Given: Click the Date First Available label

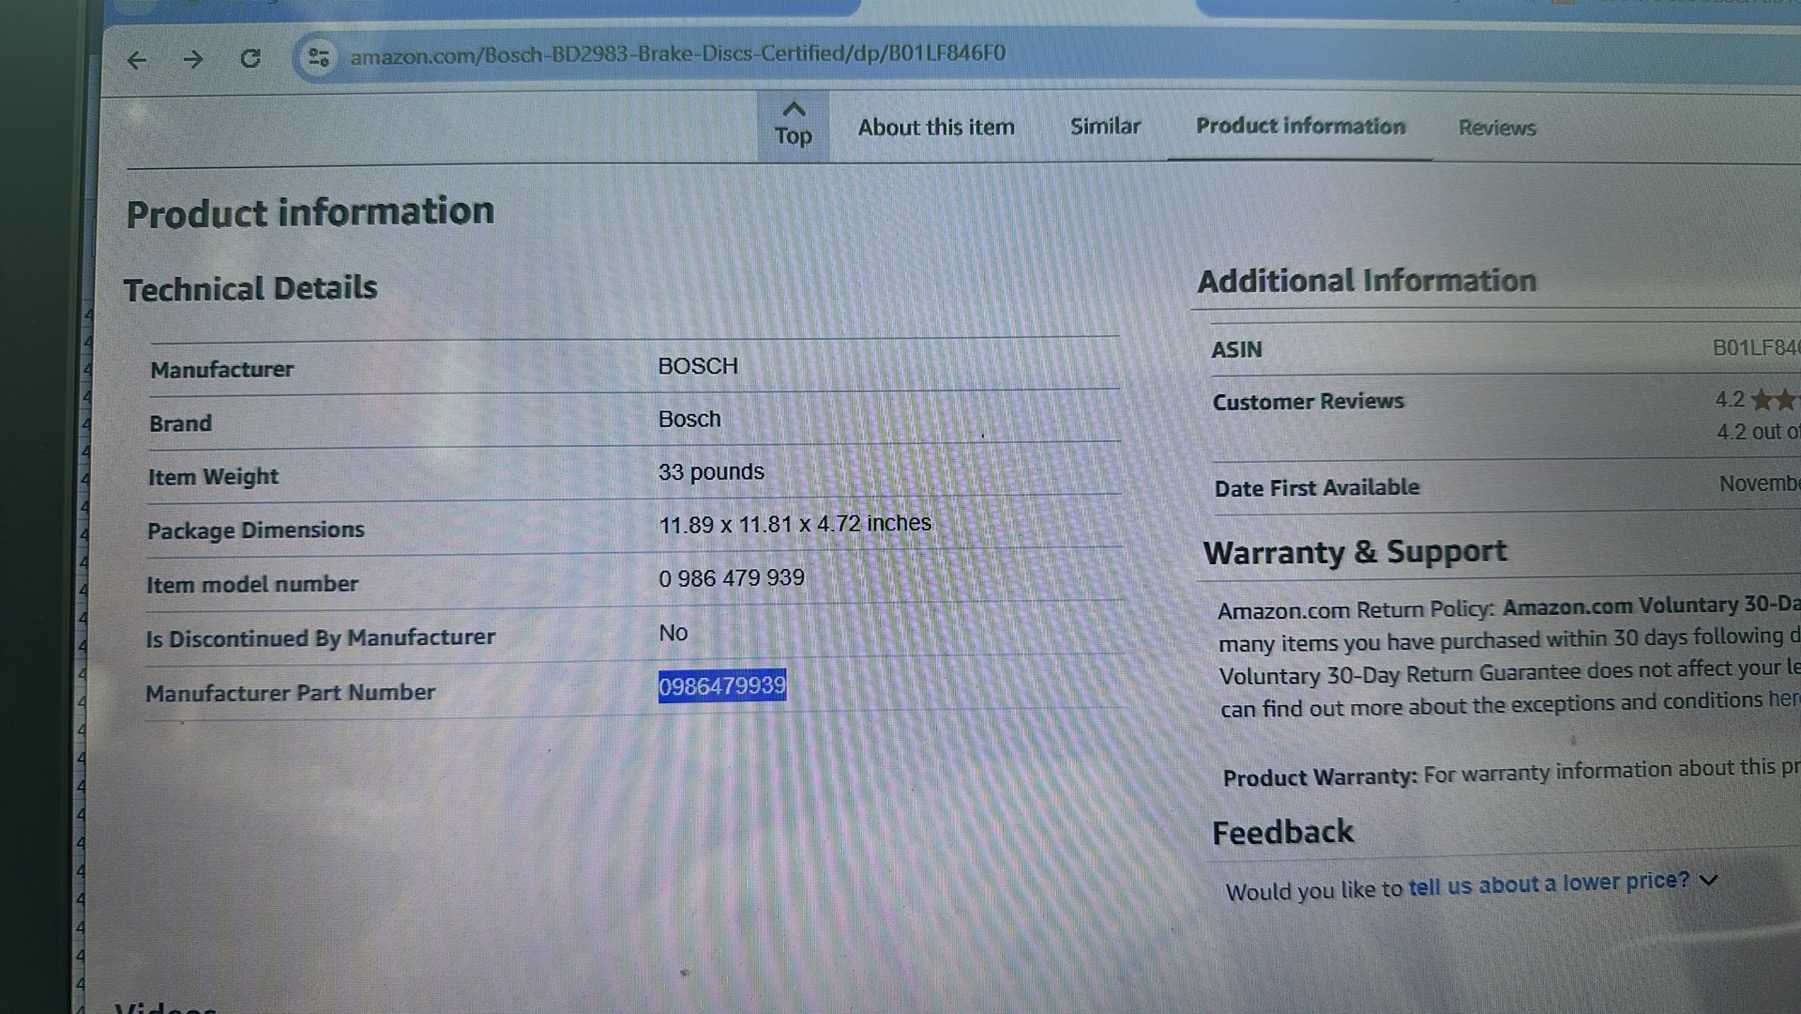Looking at the screenshot, I should coord(1317,488).
